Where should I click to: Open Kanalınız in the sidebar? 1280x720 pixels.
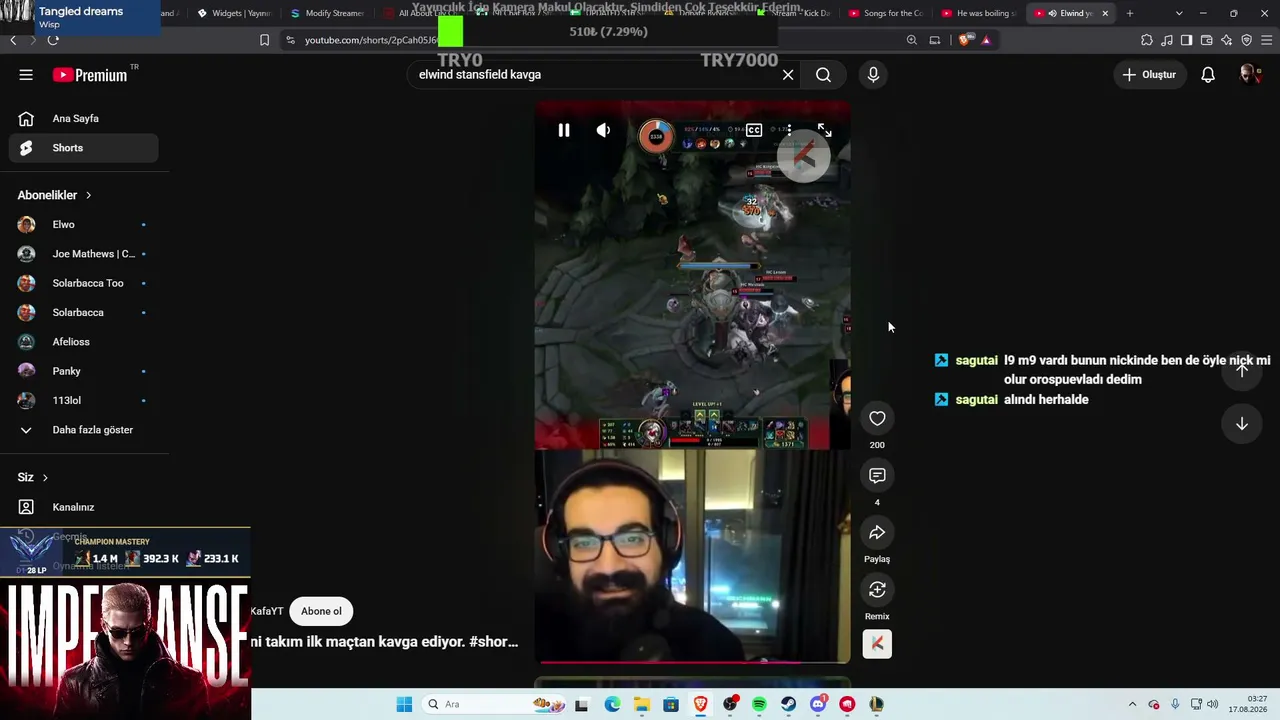coord(84,507)
